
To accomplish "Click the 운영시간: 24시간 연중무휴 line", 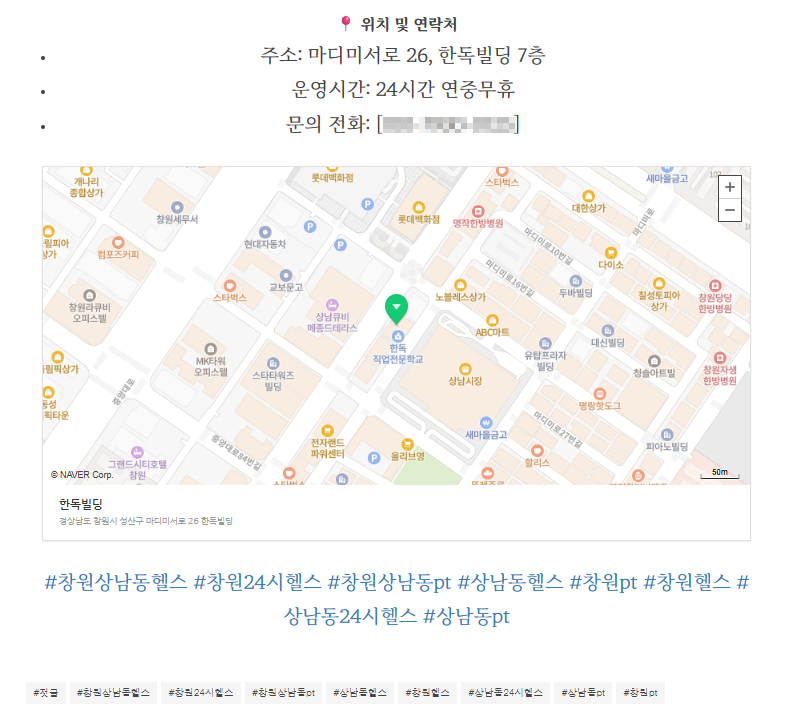I will point(403,89).
